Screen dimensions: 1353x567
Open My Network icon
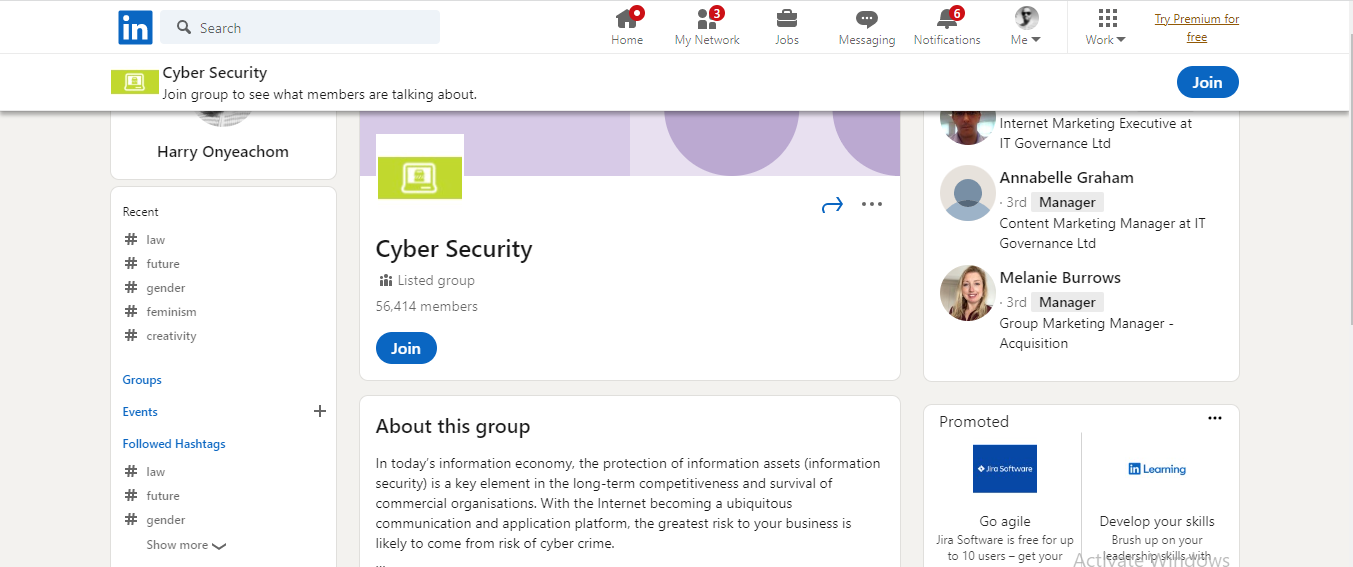[x=708, y=18]
